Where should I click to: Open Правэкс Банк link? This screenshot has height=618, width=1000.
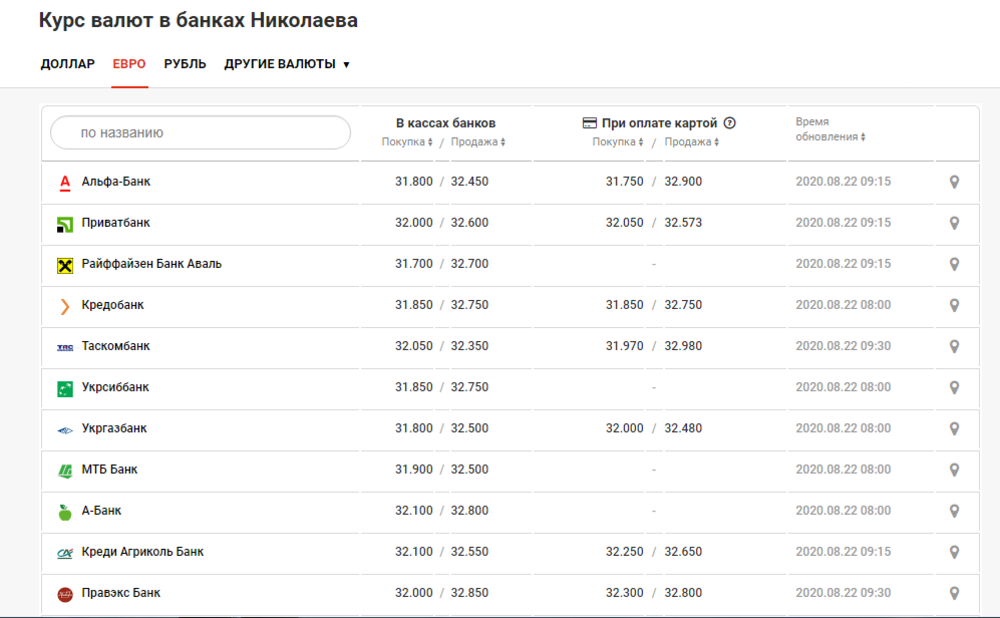click(x=121, y=592)
